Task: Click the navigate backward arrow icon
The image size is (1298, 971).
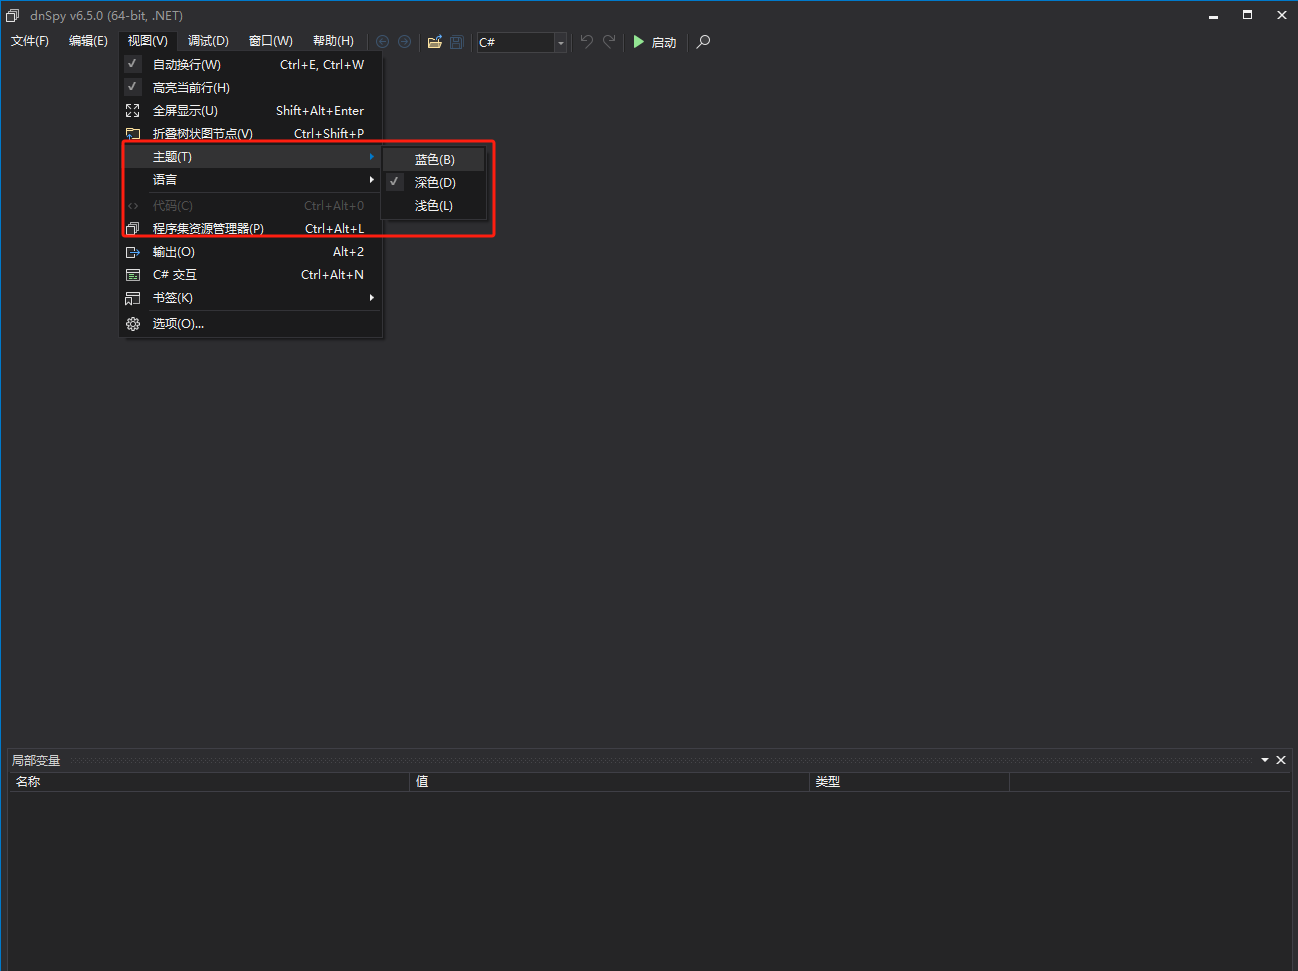Action: pos(382,42)
